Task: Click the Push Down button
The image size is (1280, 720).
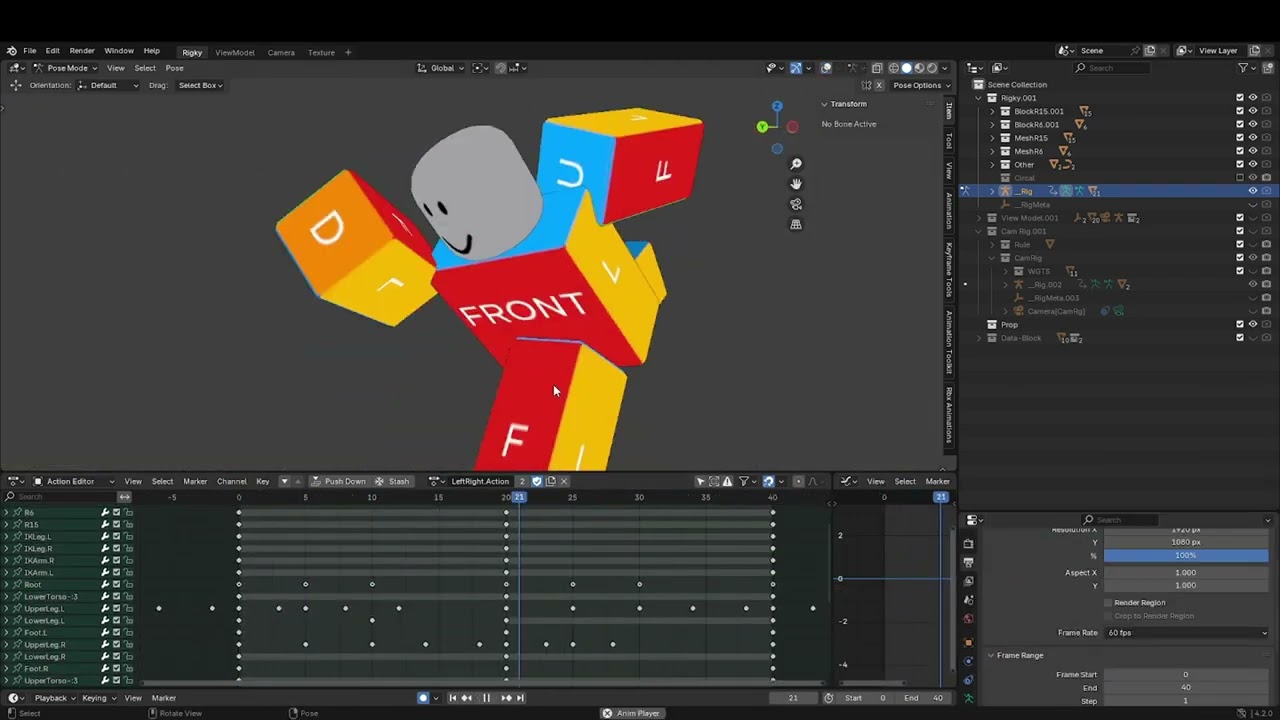Action: pos(338,481)
